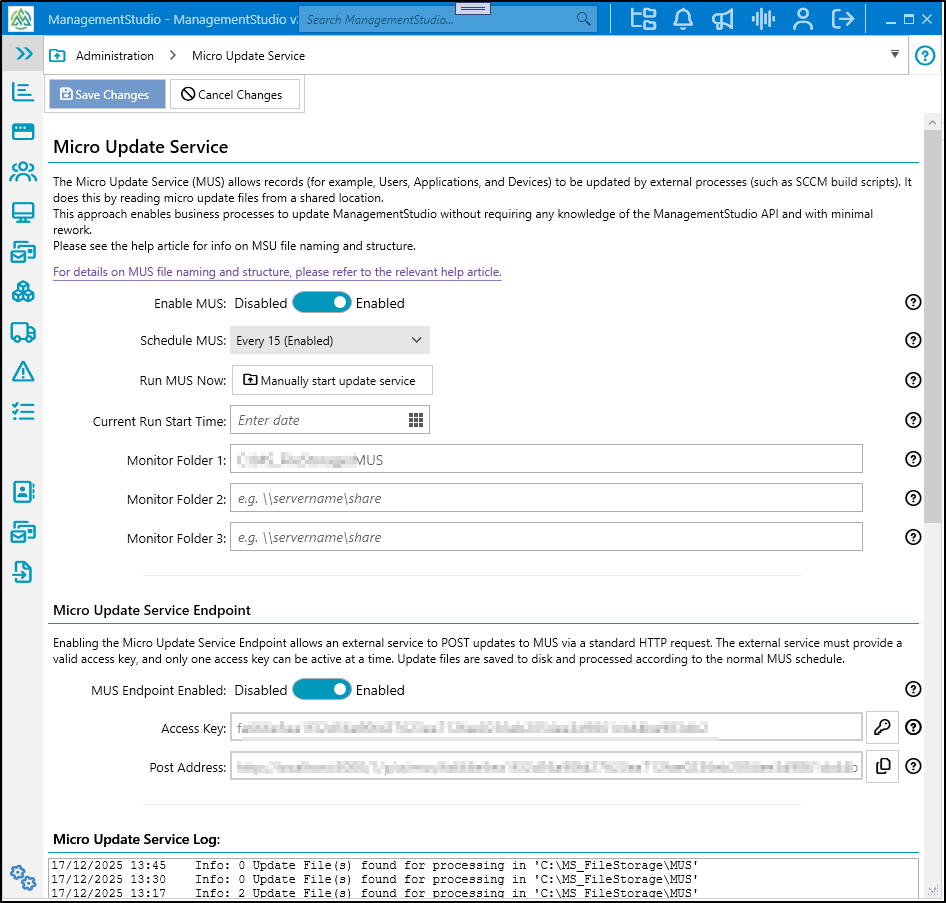Image resolution: width=946 pixels, height=903 pixels.
Task: Show help for Enable MUS row
Action: point(913,302)
